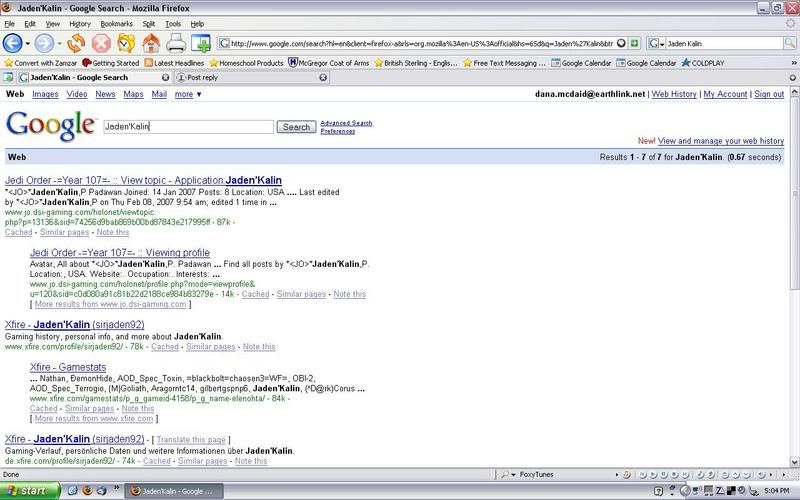Click 'Translate this page' link
This screenshot has height=500, width=800.
pos(191,439)
